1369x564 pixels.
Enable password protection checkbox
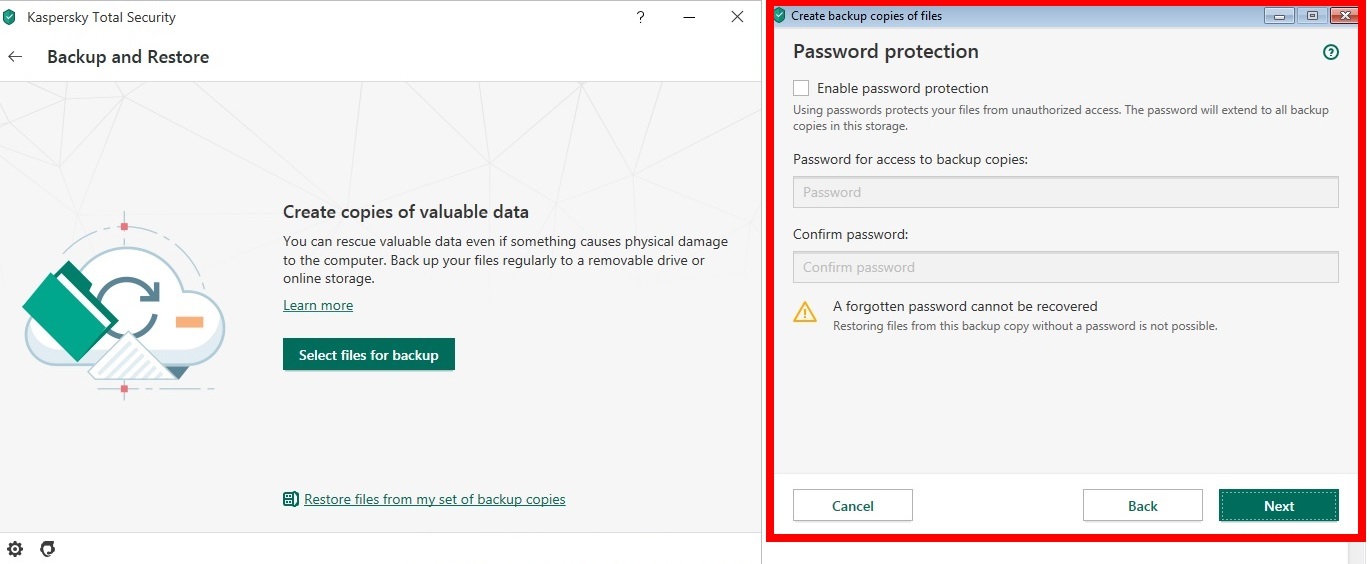(801, 88)
